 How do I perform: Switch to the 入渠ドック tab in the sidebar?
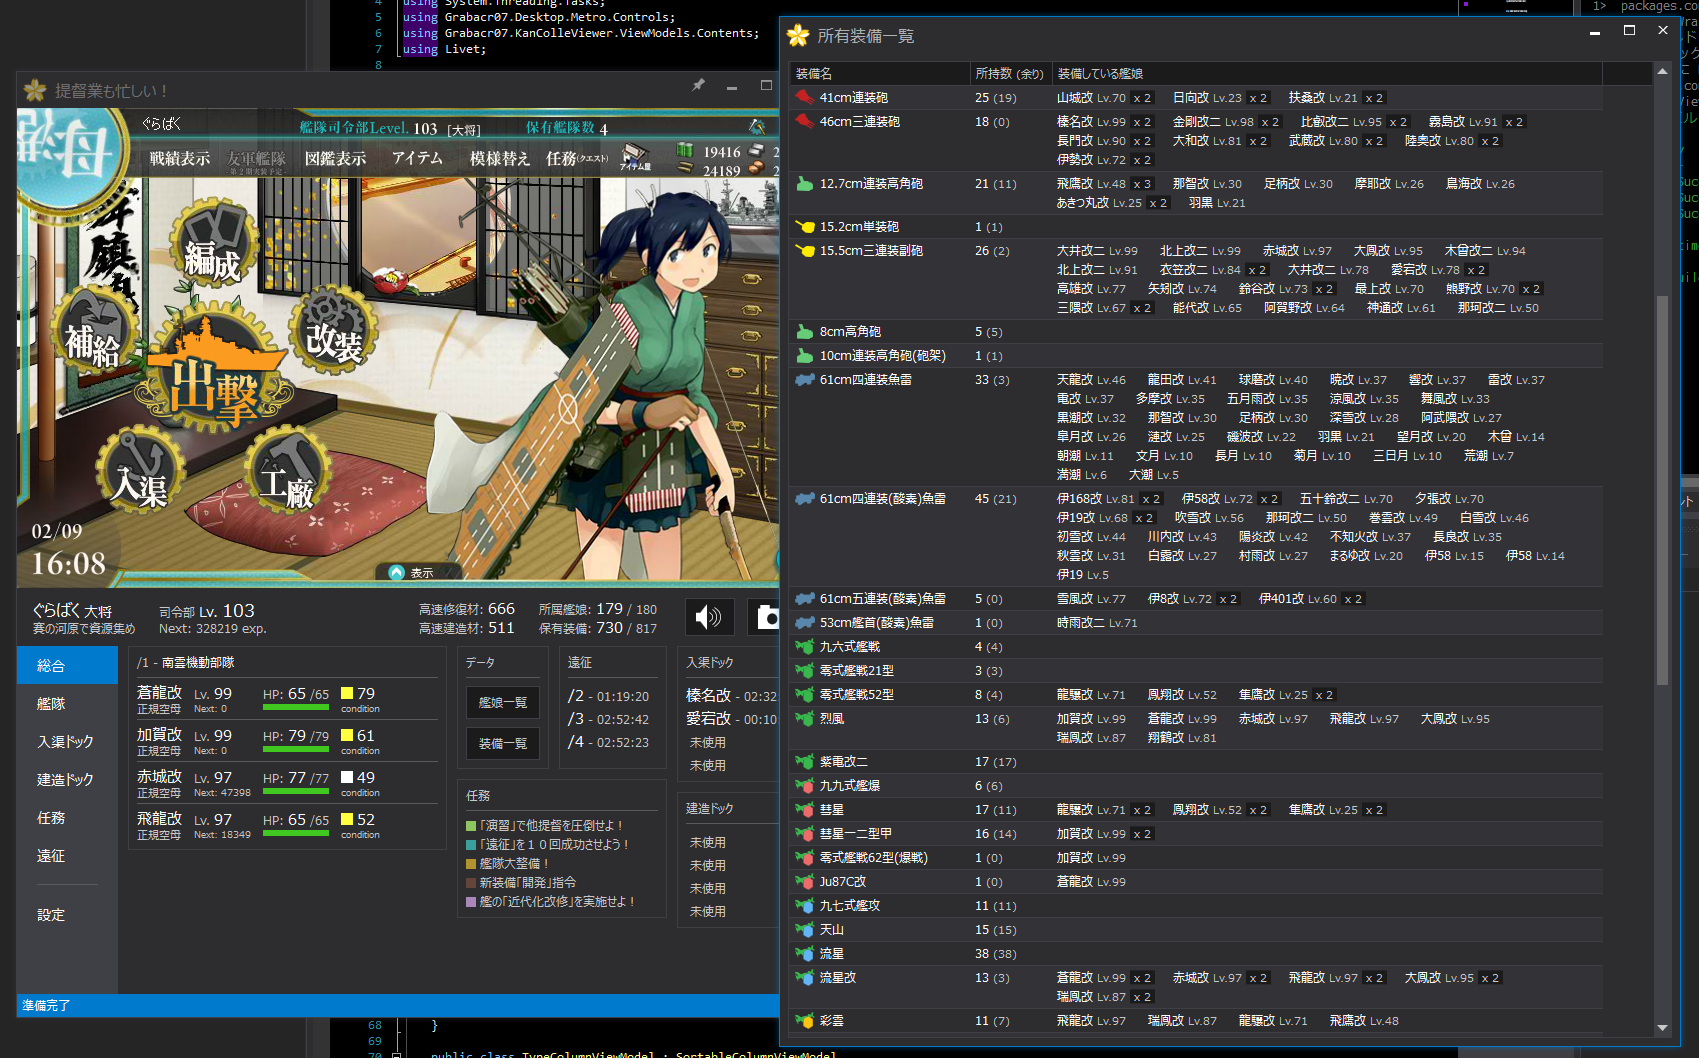[67, 742]
